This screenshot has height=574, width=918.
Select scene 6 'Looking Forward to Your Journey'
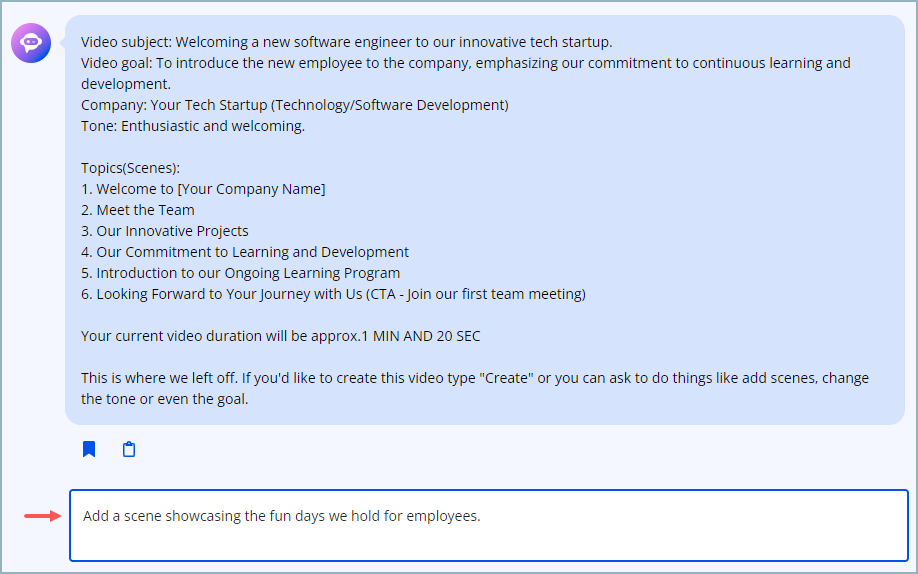coord(333,294)
